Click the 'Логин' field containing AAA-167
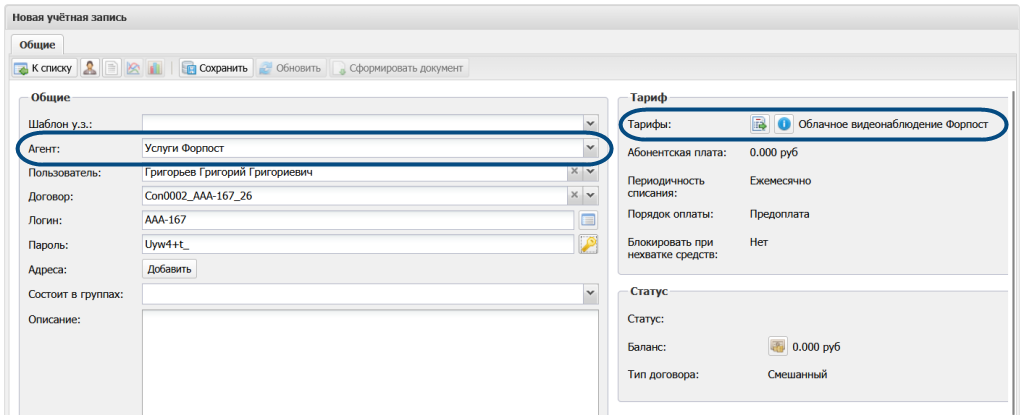Viewport: 1024px width, 415px height. tap(358, 220)
